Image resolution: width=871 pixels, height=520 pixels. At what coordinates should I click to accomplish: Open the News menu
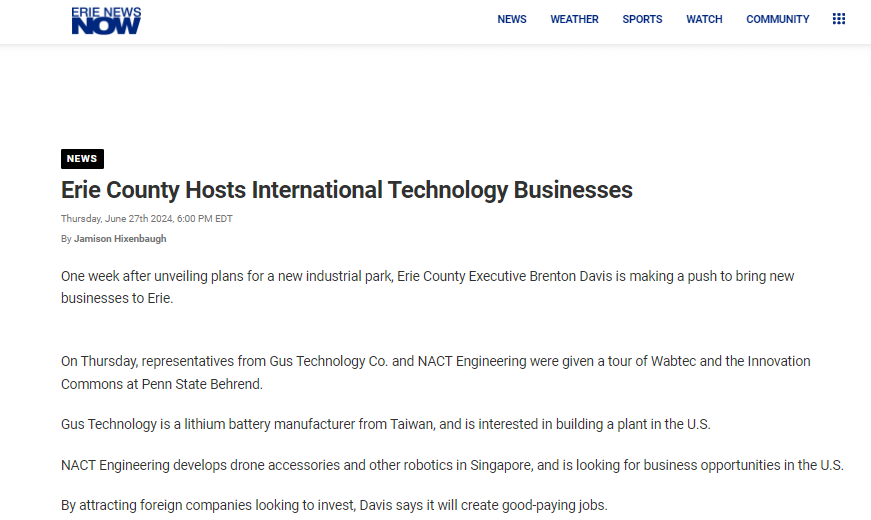[x=512, y=19]
